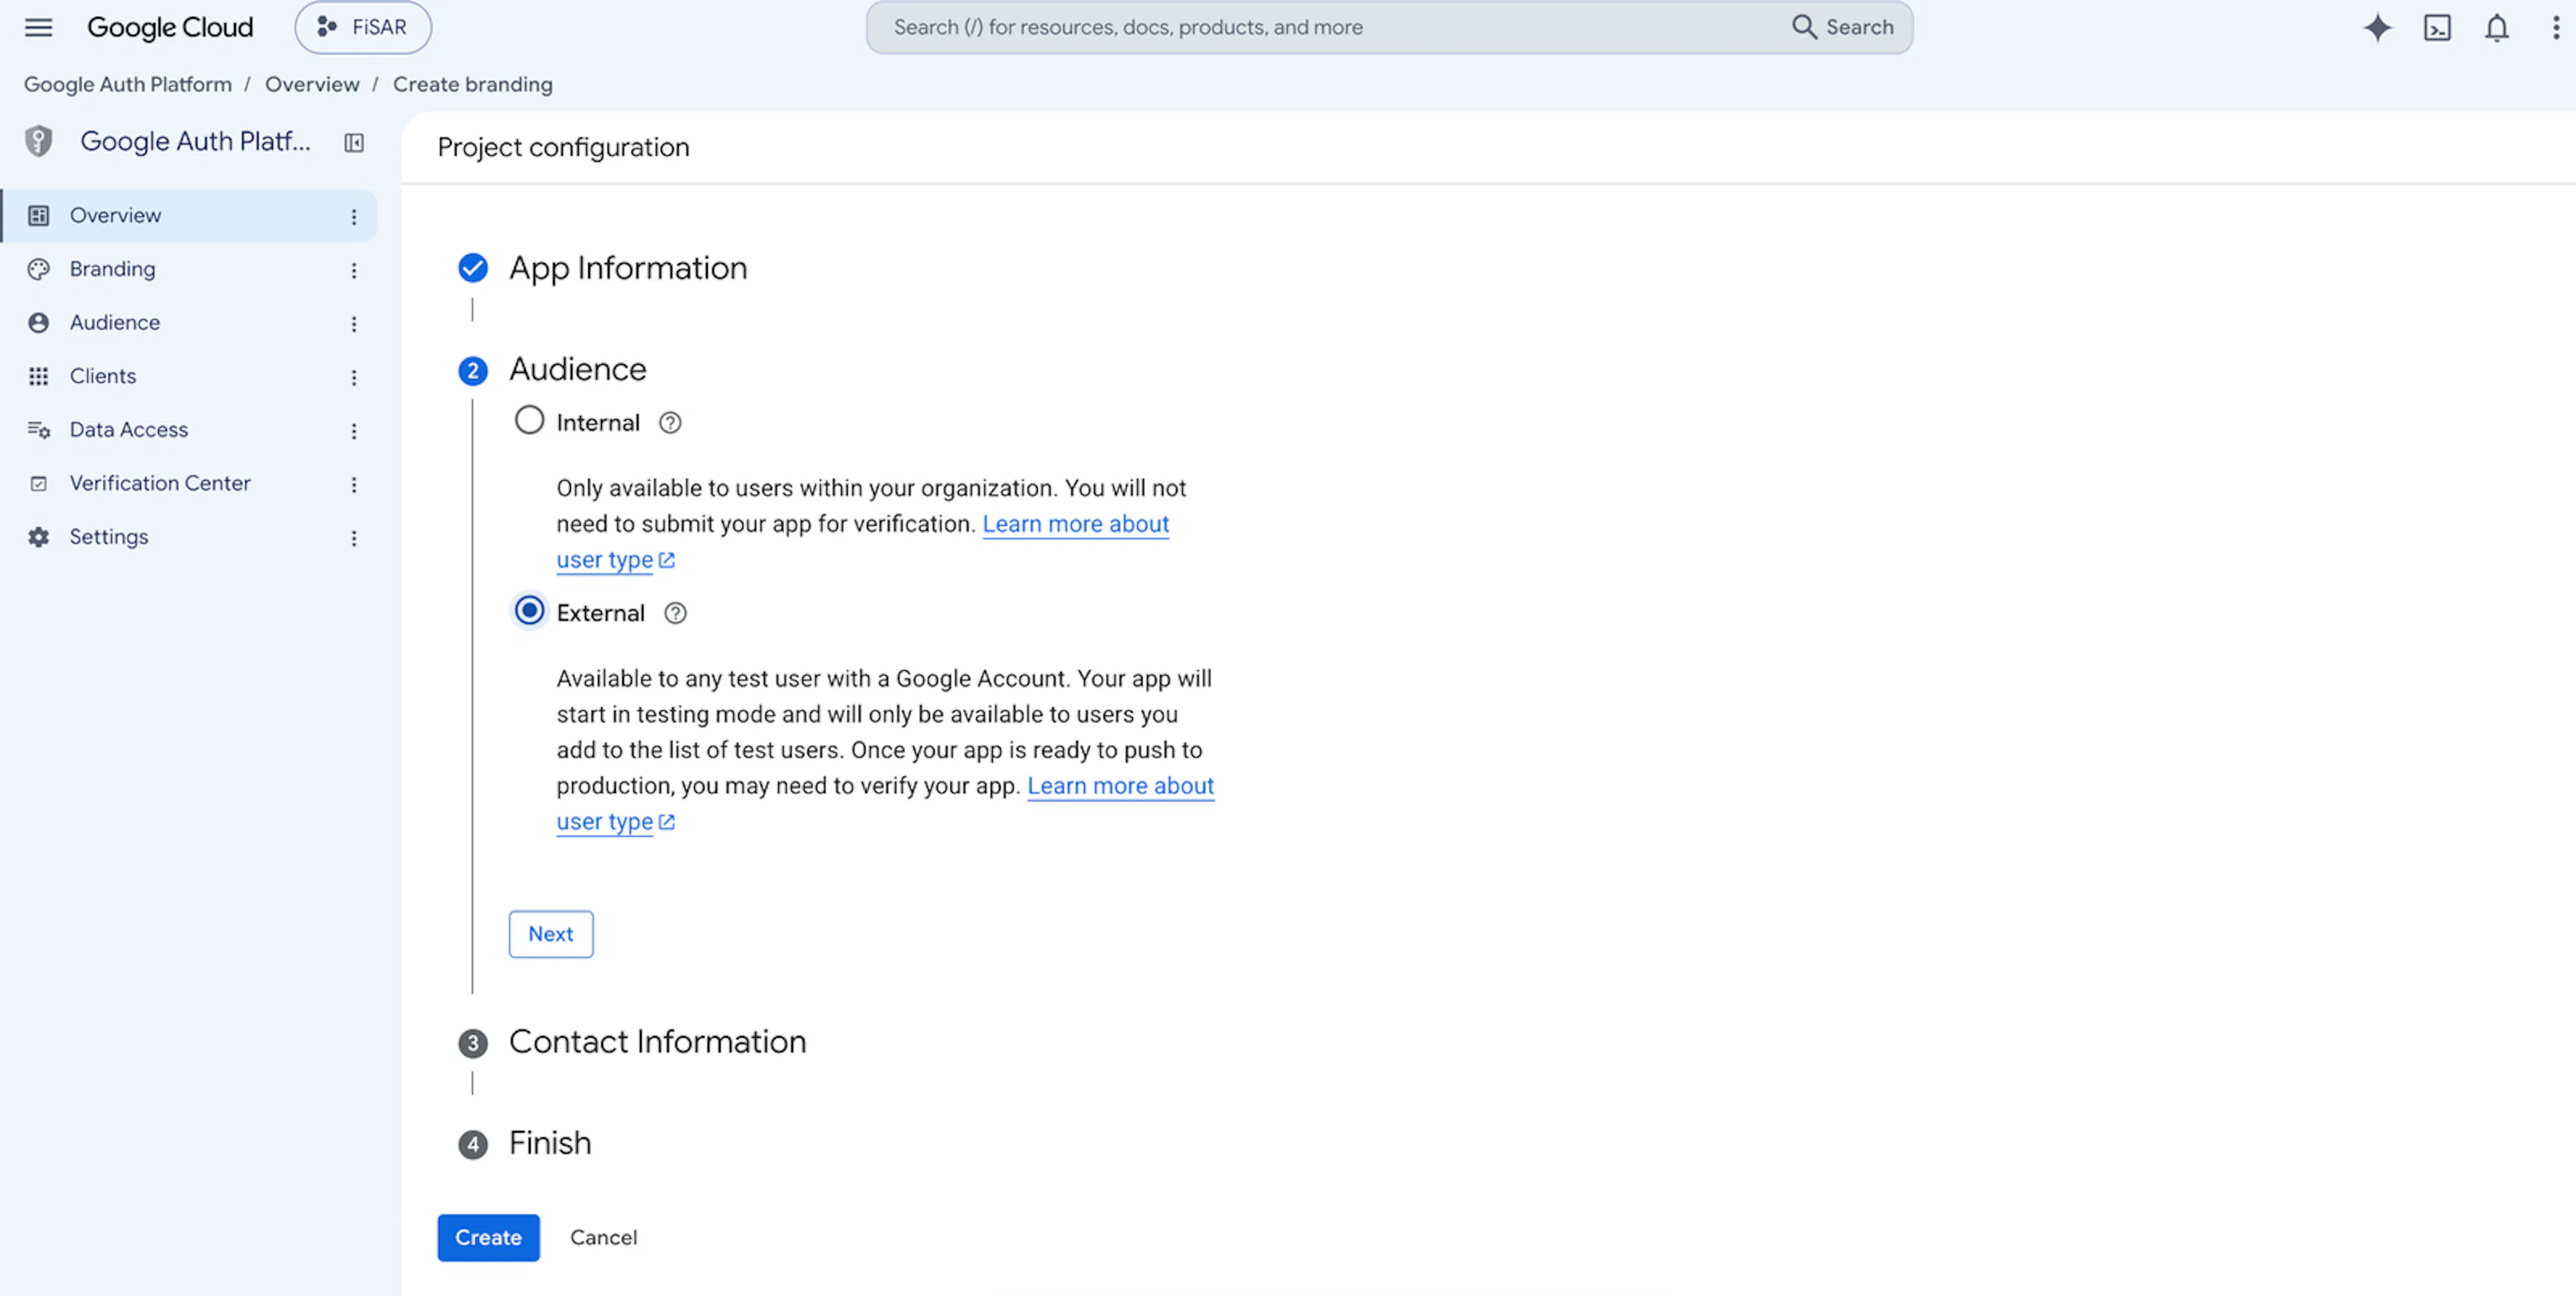This screenshot has width=2576, height=1296.
Task: Open the FiSAR project selector
Action: pyautogui.click(x=363, y=27)
